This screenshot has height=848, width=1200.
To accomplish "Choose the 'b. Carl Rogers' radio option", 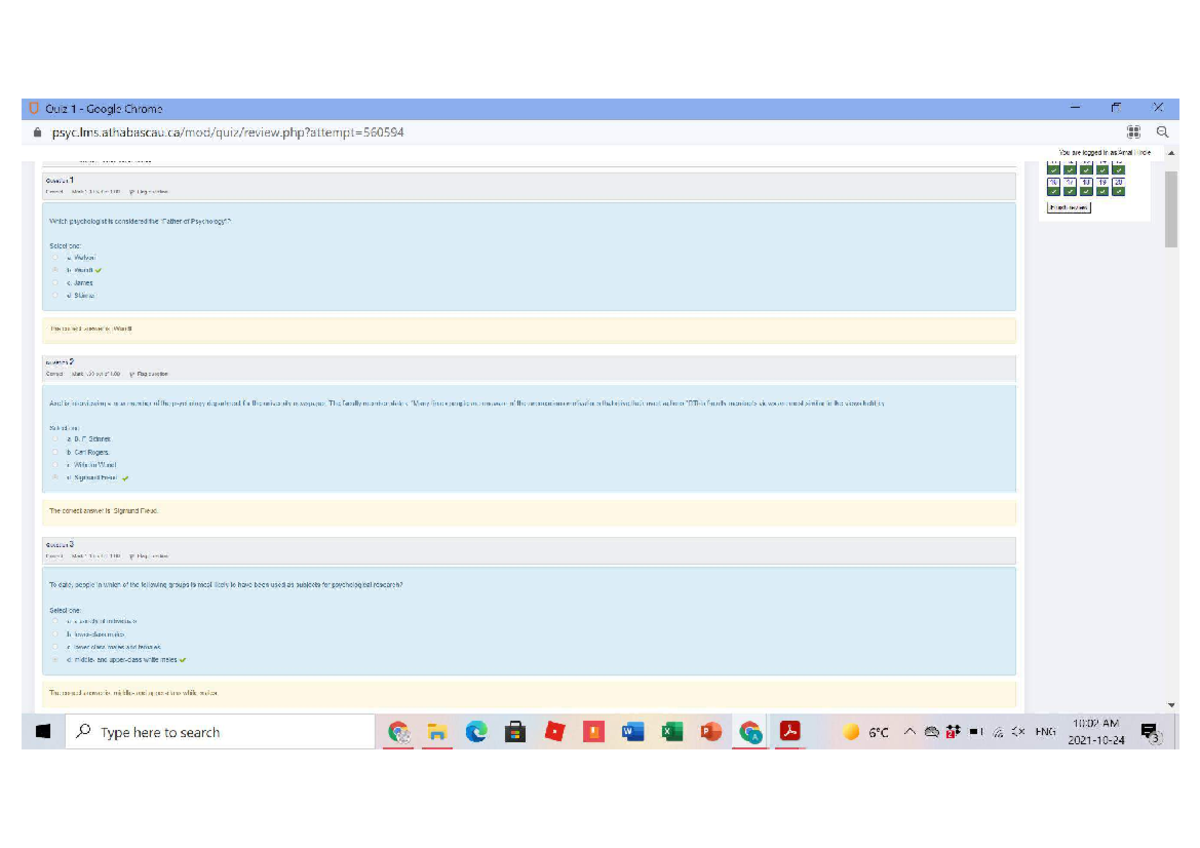I will tap(56, 452).
